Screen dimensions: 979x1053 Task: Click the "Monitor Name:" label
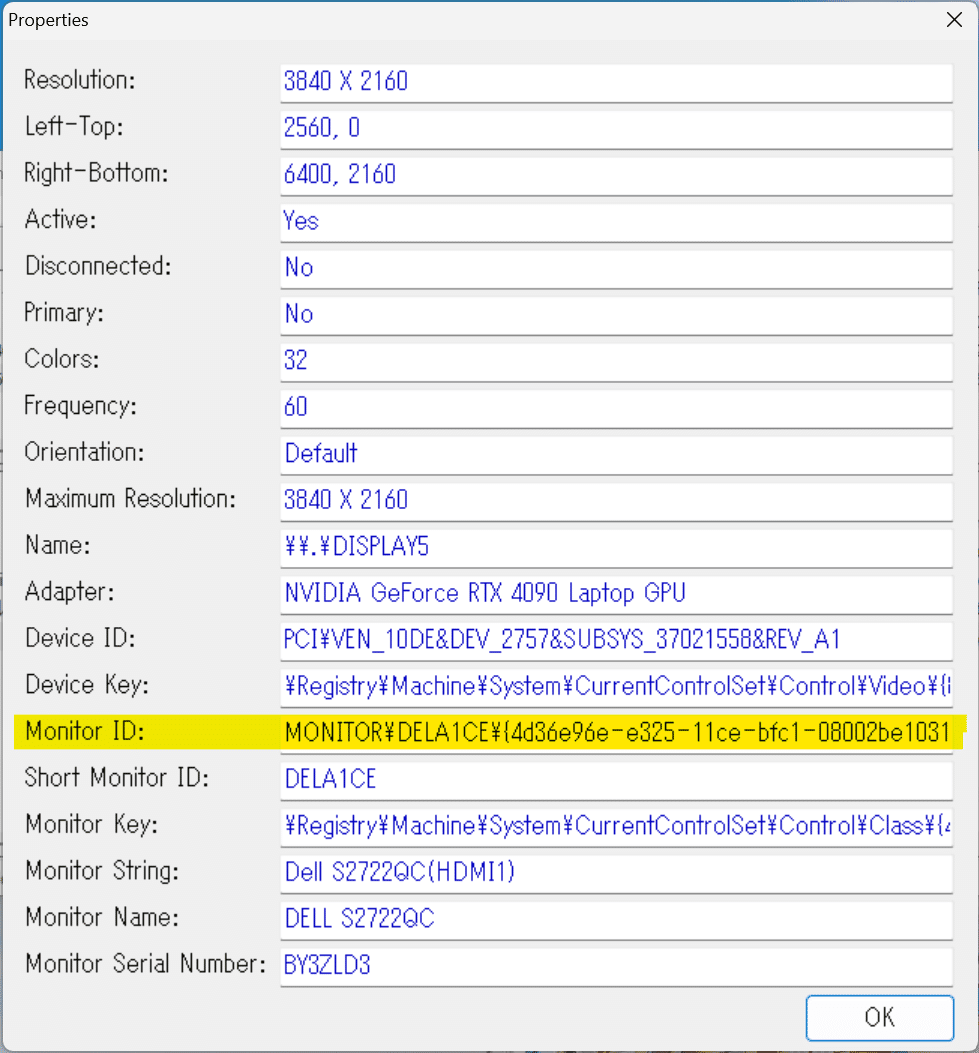coord(102,918)
